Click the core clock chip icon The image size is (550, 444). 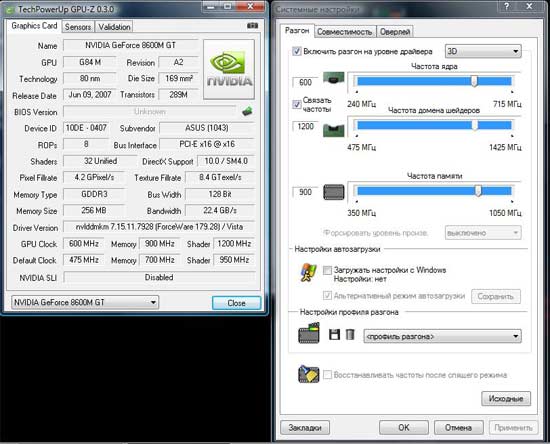click(334, 78)
